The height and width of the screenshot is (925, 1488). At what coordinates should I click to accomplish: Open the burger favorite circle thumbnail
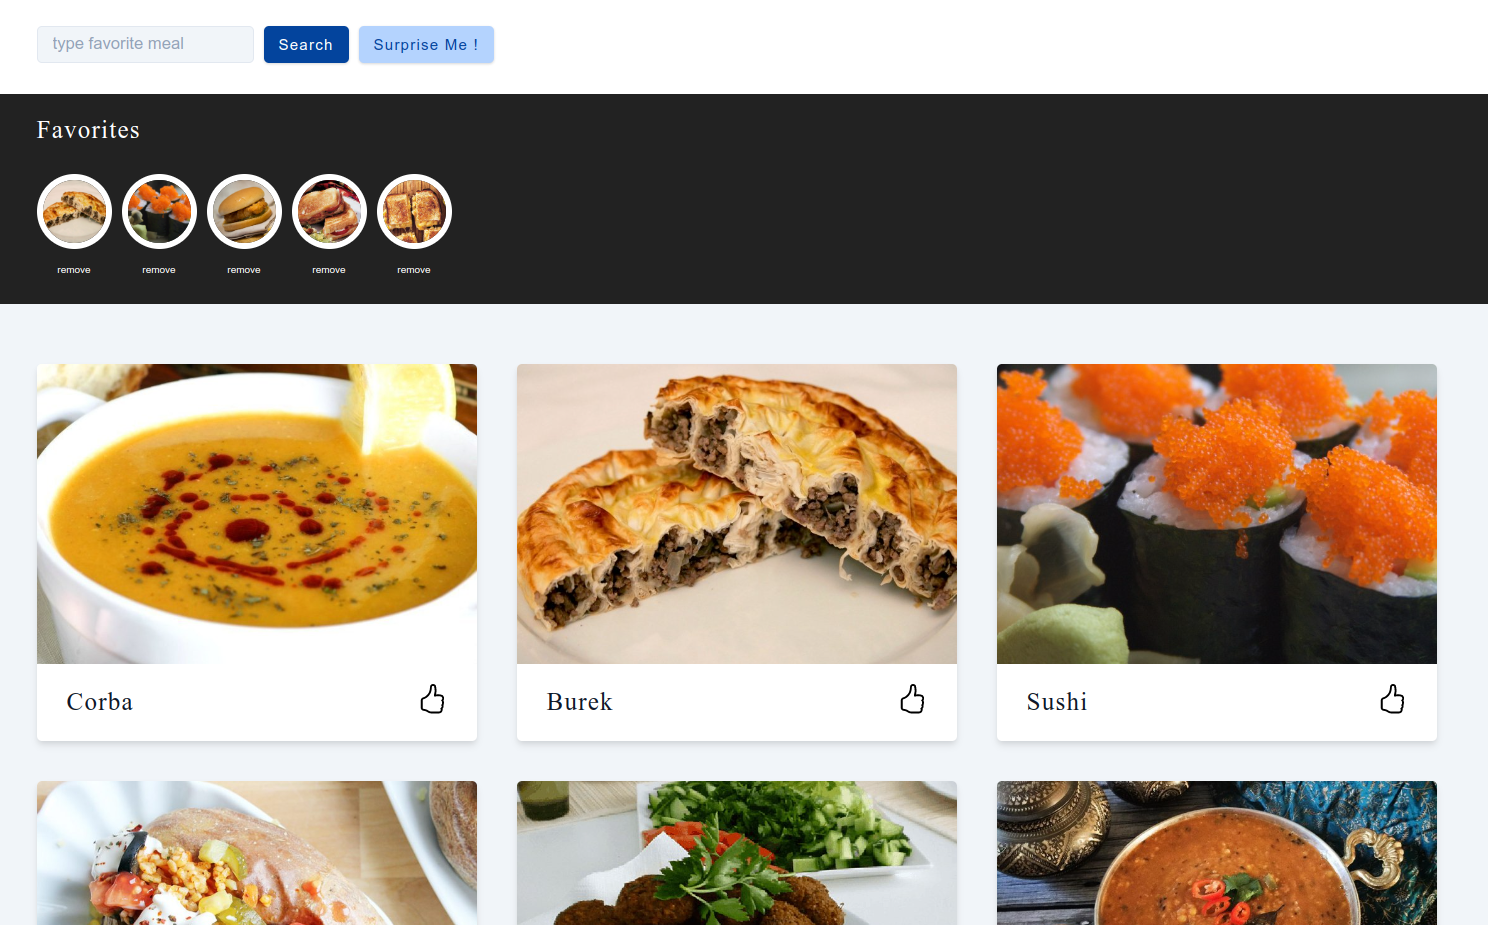click(244, 211)
